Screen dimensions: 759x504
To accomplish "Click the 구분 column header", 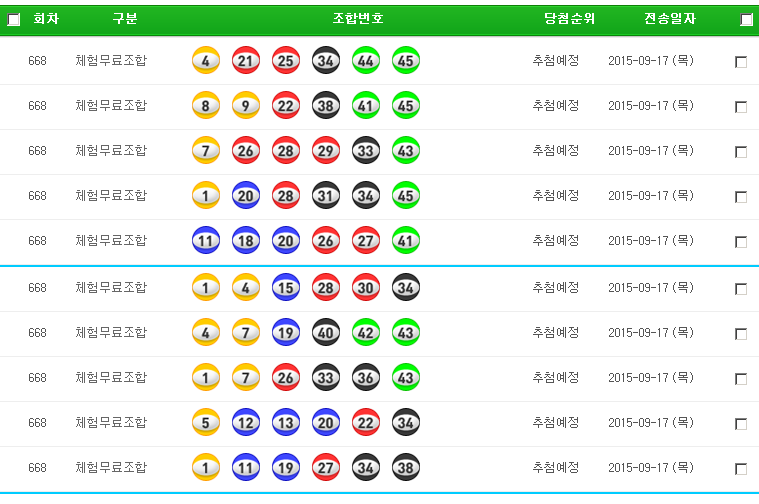I will [125, 19].
